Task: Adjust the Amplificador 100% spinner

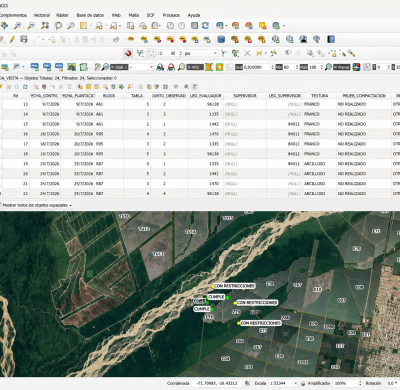Action: (x=360, y=383)
